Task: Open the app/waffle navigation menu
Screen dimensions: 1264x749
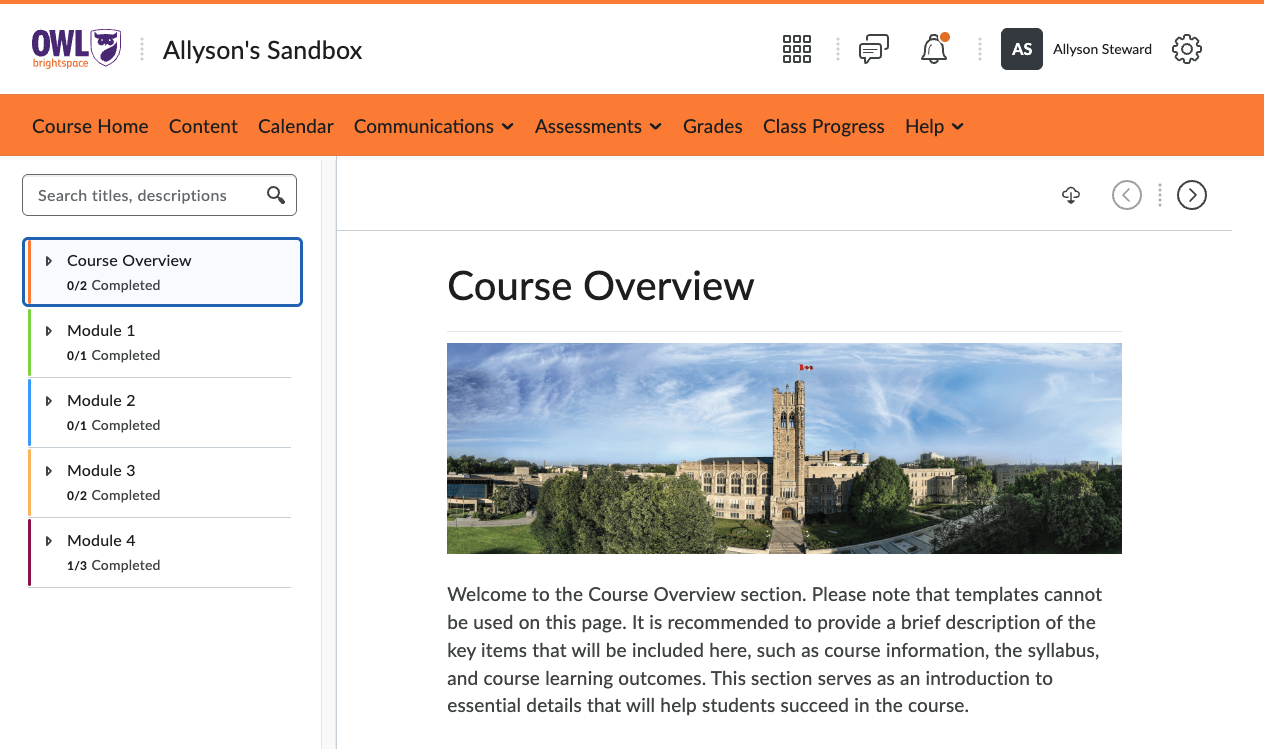Action: pos(797,48)
